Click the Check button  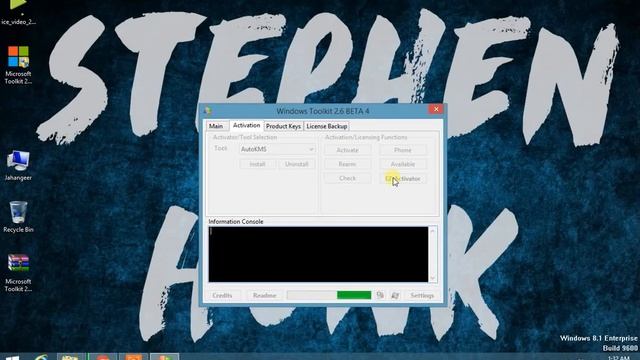point(347,178)
